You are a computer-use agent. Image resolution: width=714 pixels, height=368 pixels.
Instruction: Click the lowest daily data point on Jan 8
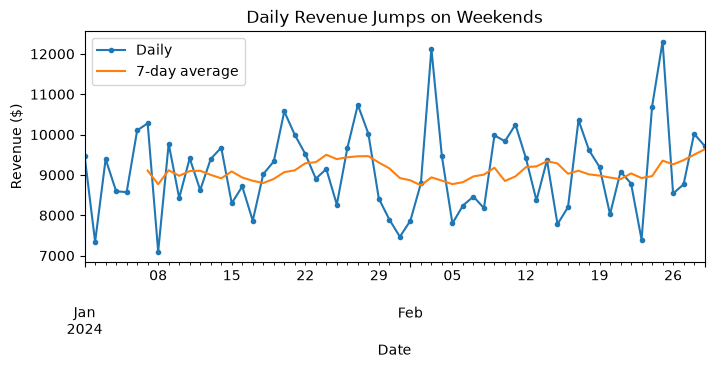point(158,252)
